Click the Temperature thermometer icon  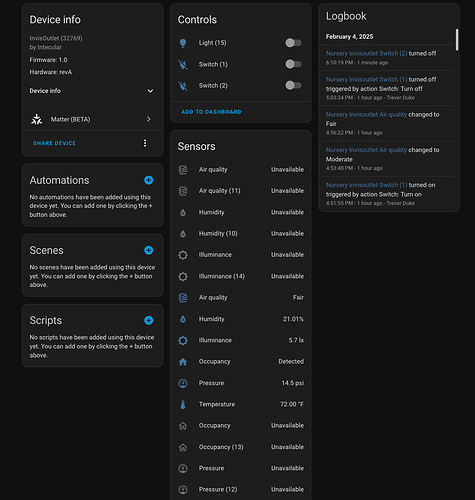pos(183,404)
